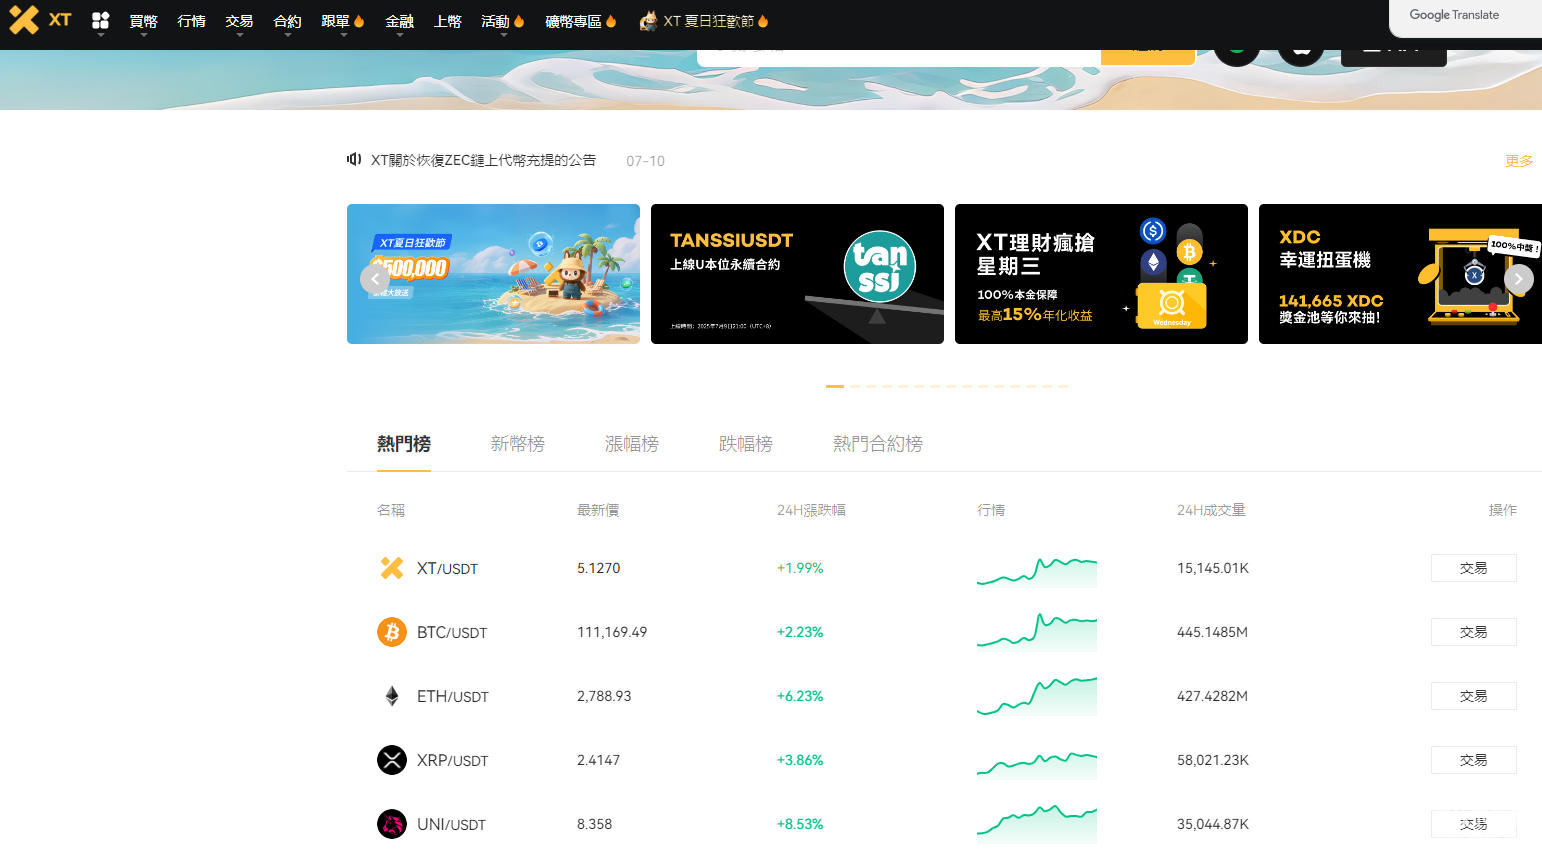This screenshot has width=1542, height=859.
Task: Open the 熱門合約榜 tab
Action: (x=878, y=444)
